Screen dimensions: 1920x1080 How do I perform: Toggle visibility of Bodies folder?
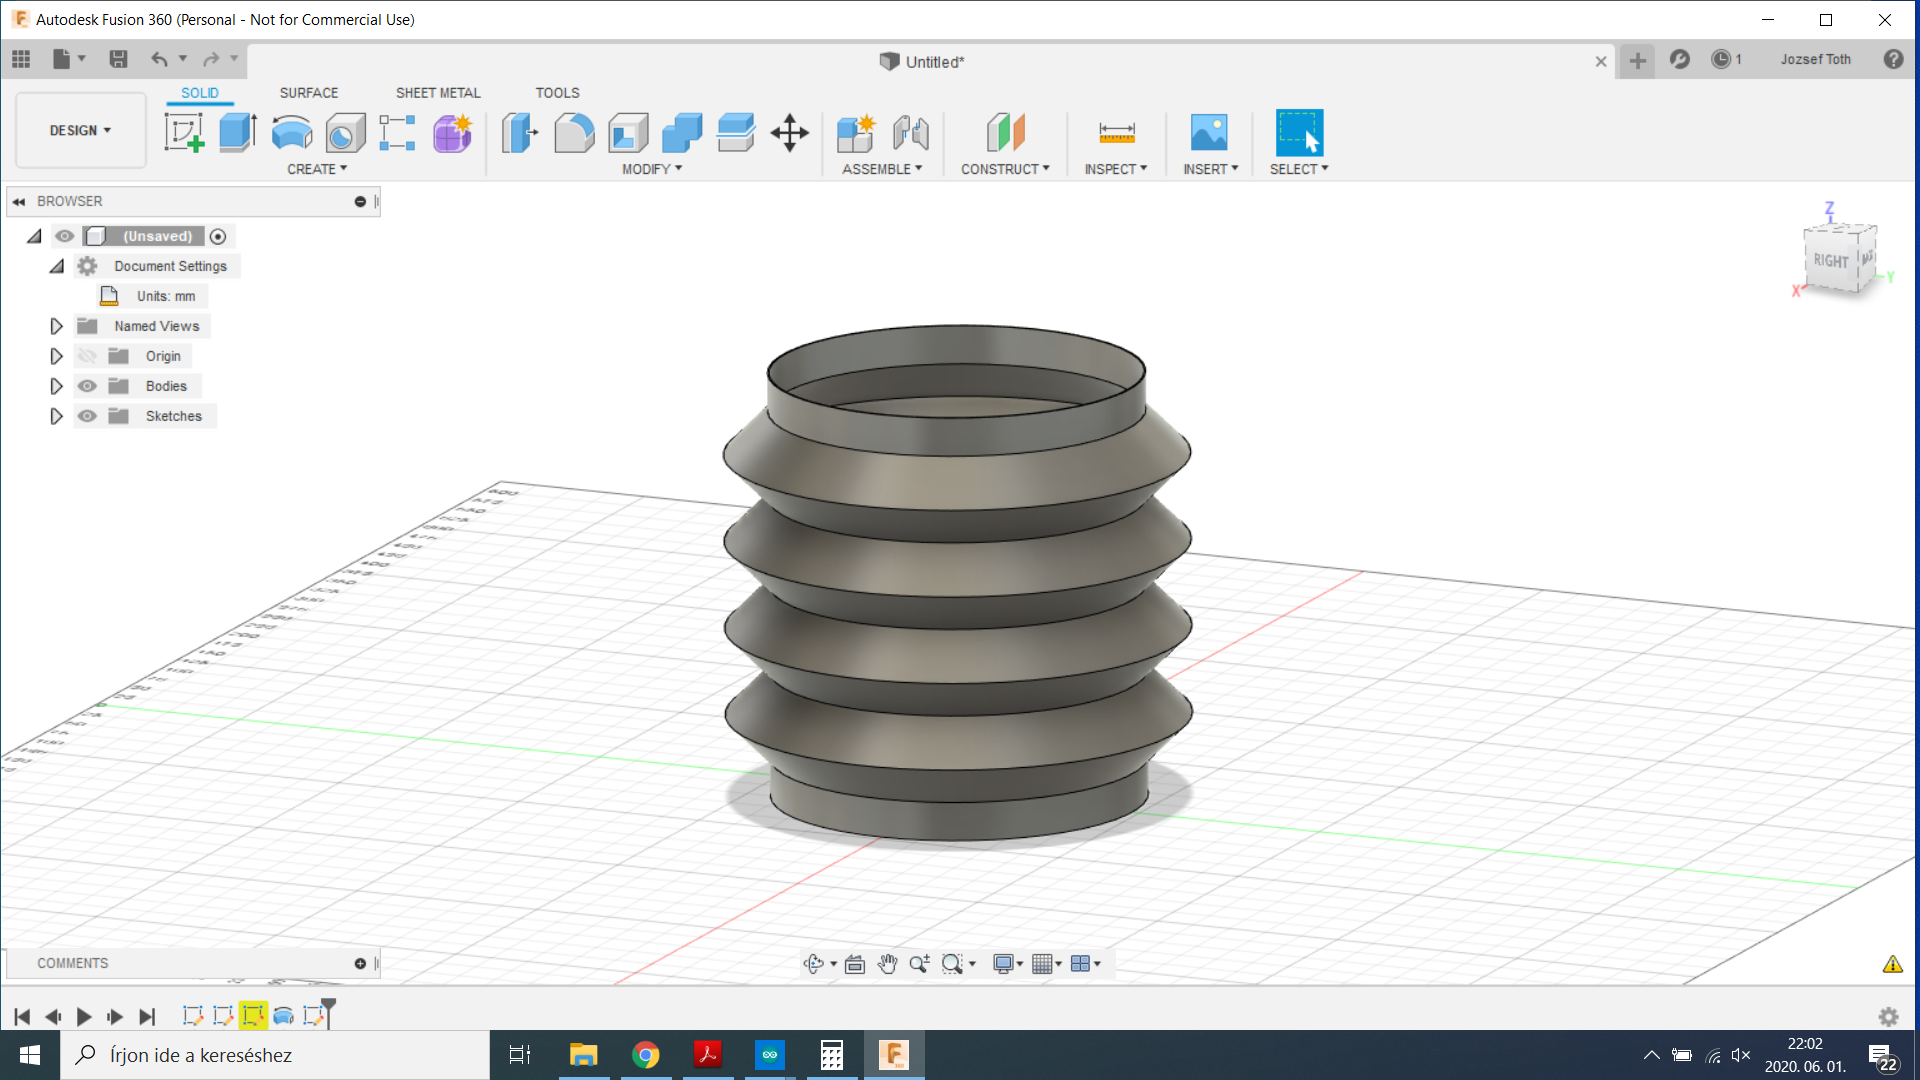(88, 386)
